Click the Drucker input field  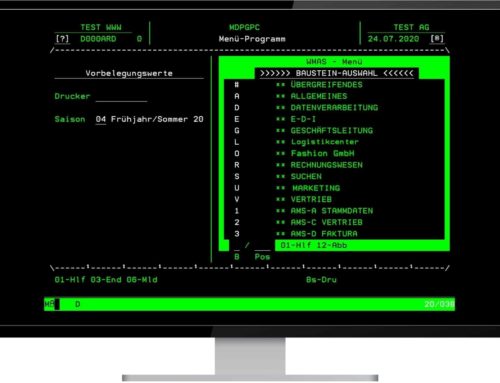121,97
